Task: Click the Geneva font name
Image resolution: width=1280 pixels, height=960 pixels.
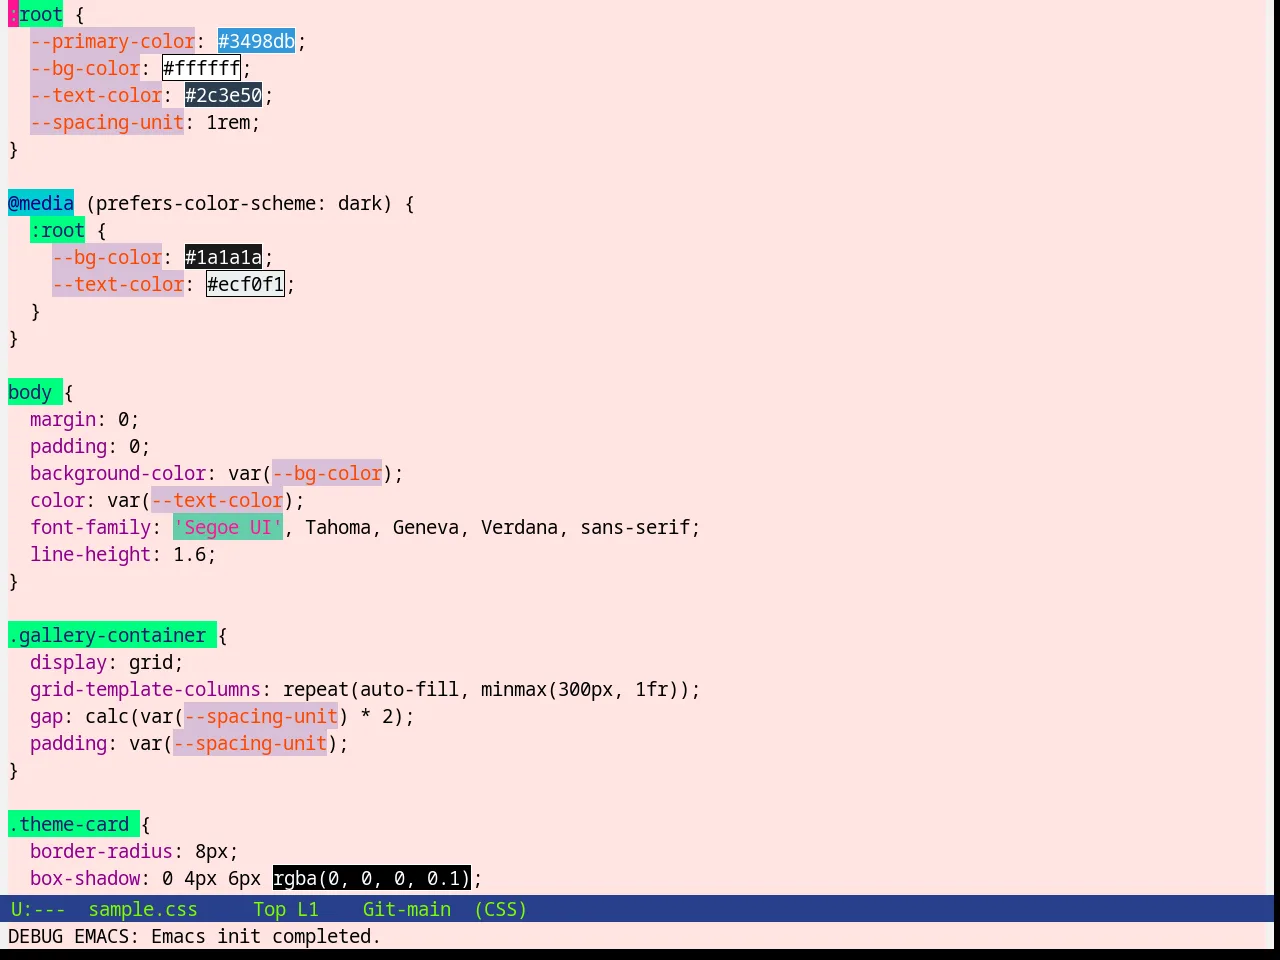Action: click(426, 527)
